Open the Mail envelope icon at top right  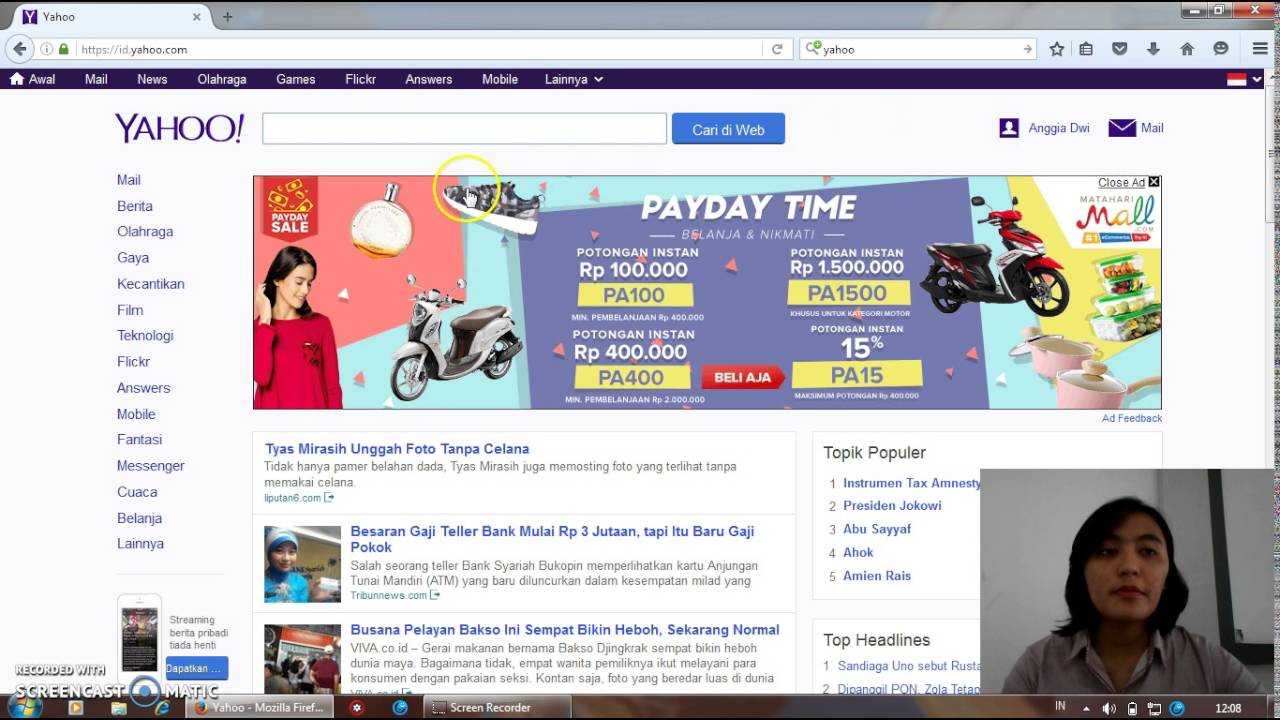point(1122,128)
